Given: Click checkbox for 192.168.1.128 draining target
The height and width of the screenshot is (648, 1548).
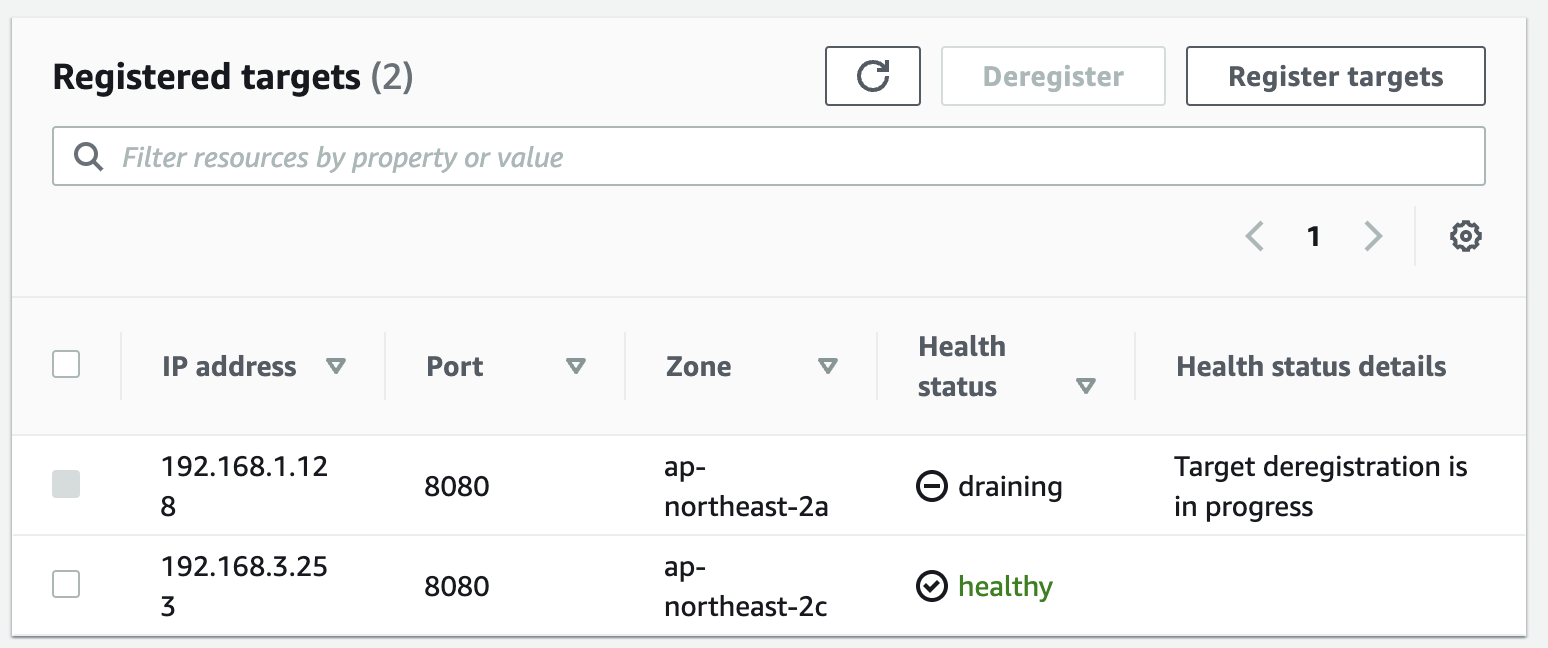Looking at the screenshot, I should click(66, 485).
